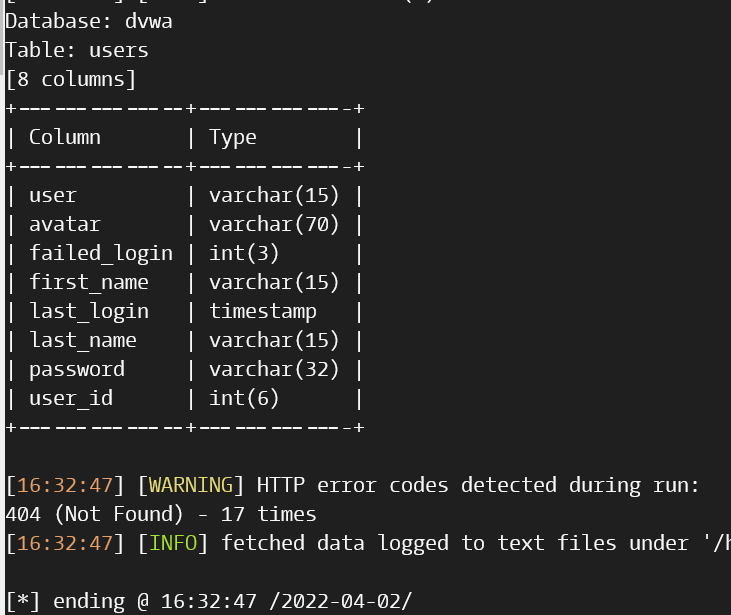This screenshot has height=615, width=731.
Task: Click the 'user' column name row
Action: point(53,195)
